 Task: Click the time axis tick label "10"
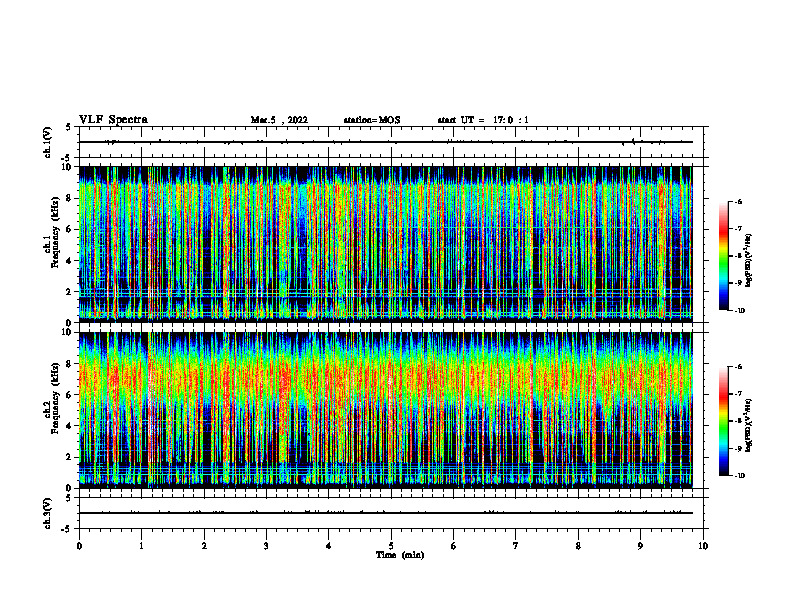pos(703,546)
